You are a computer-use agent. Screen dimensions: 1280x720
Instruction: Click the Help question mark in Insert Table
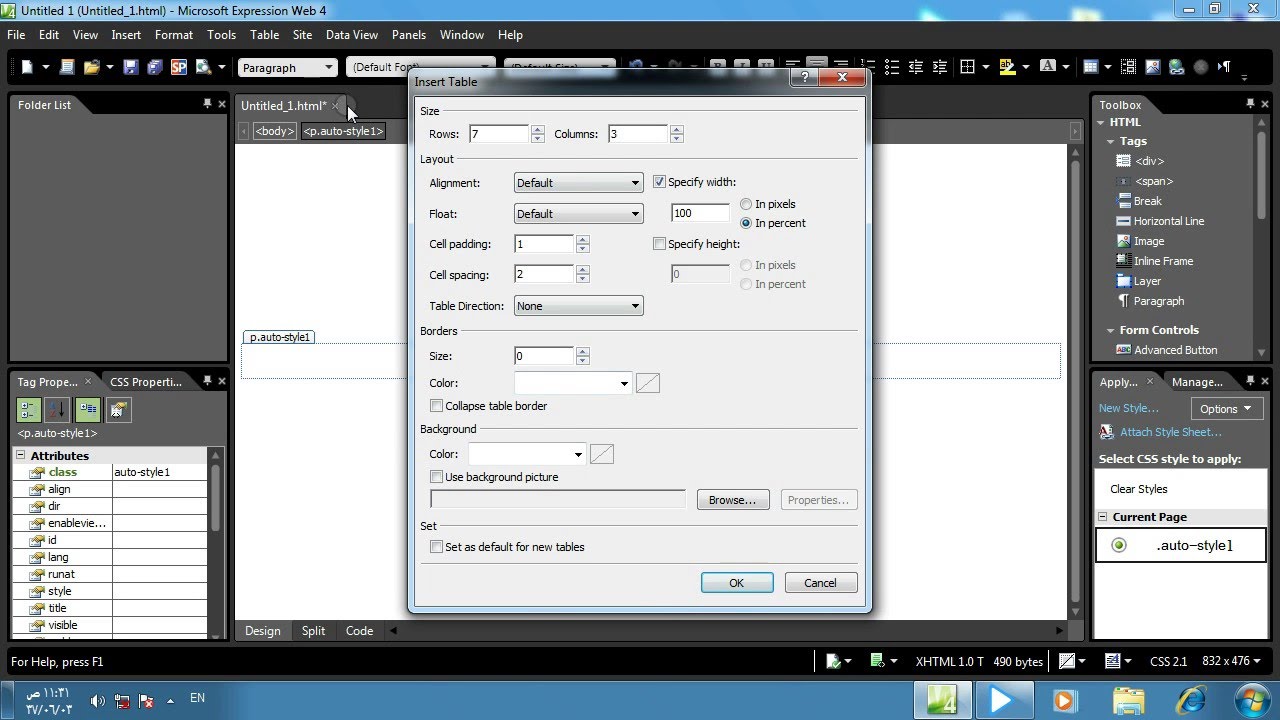(805, 78)
